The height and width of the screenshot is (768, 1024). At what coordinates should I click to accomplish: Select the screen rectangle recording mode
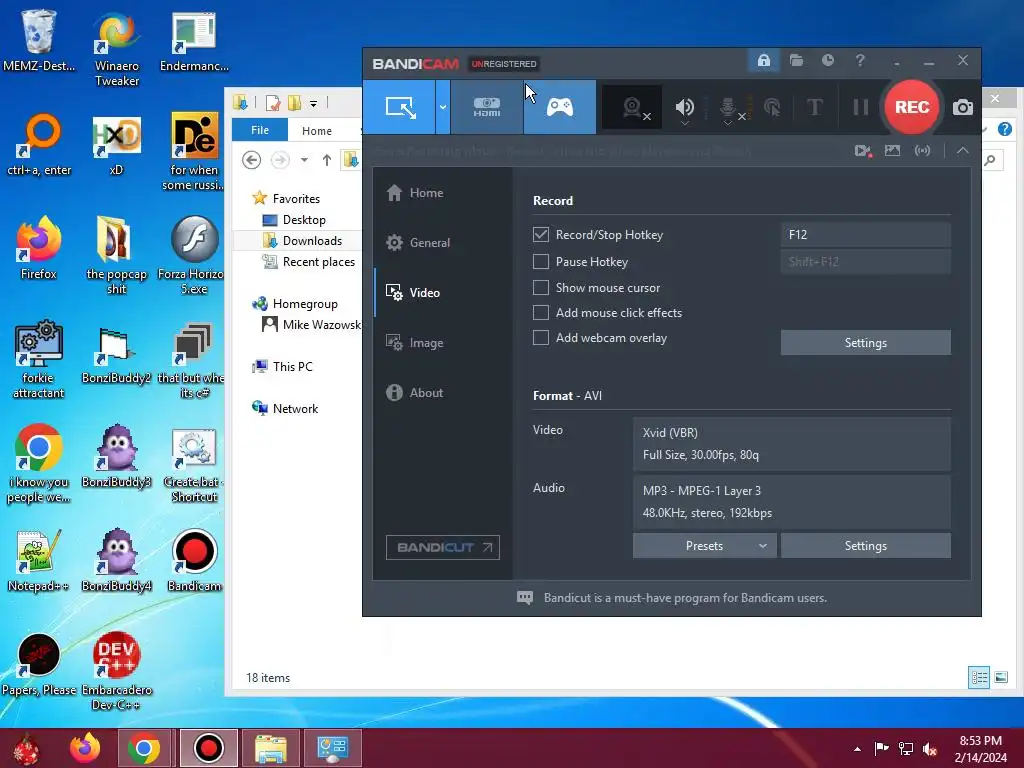point(400,107)
